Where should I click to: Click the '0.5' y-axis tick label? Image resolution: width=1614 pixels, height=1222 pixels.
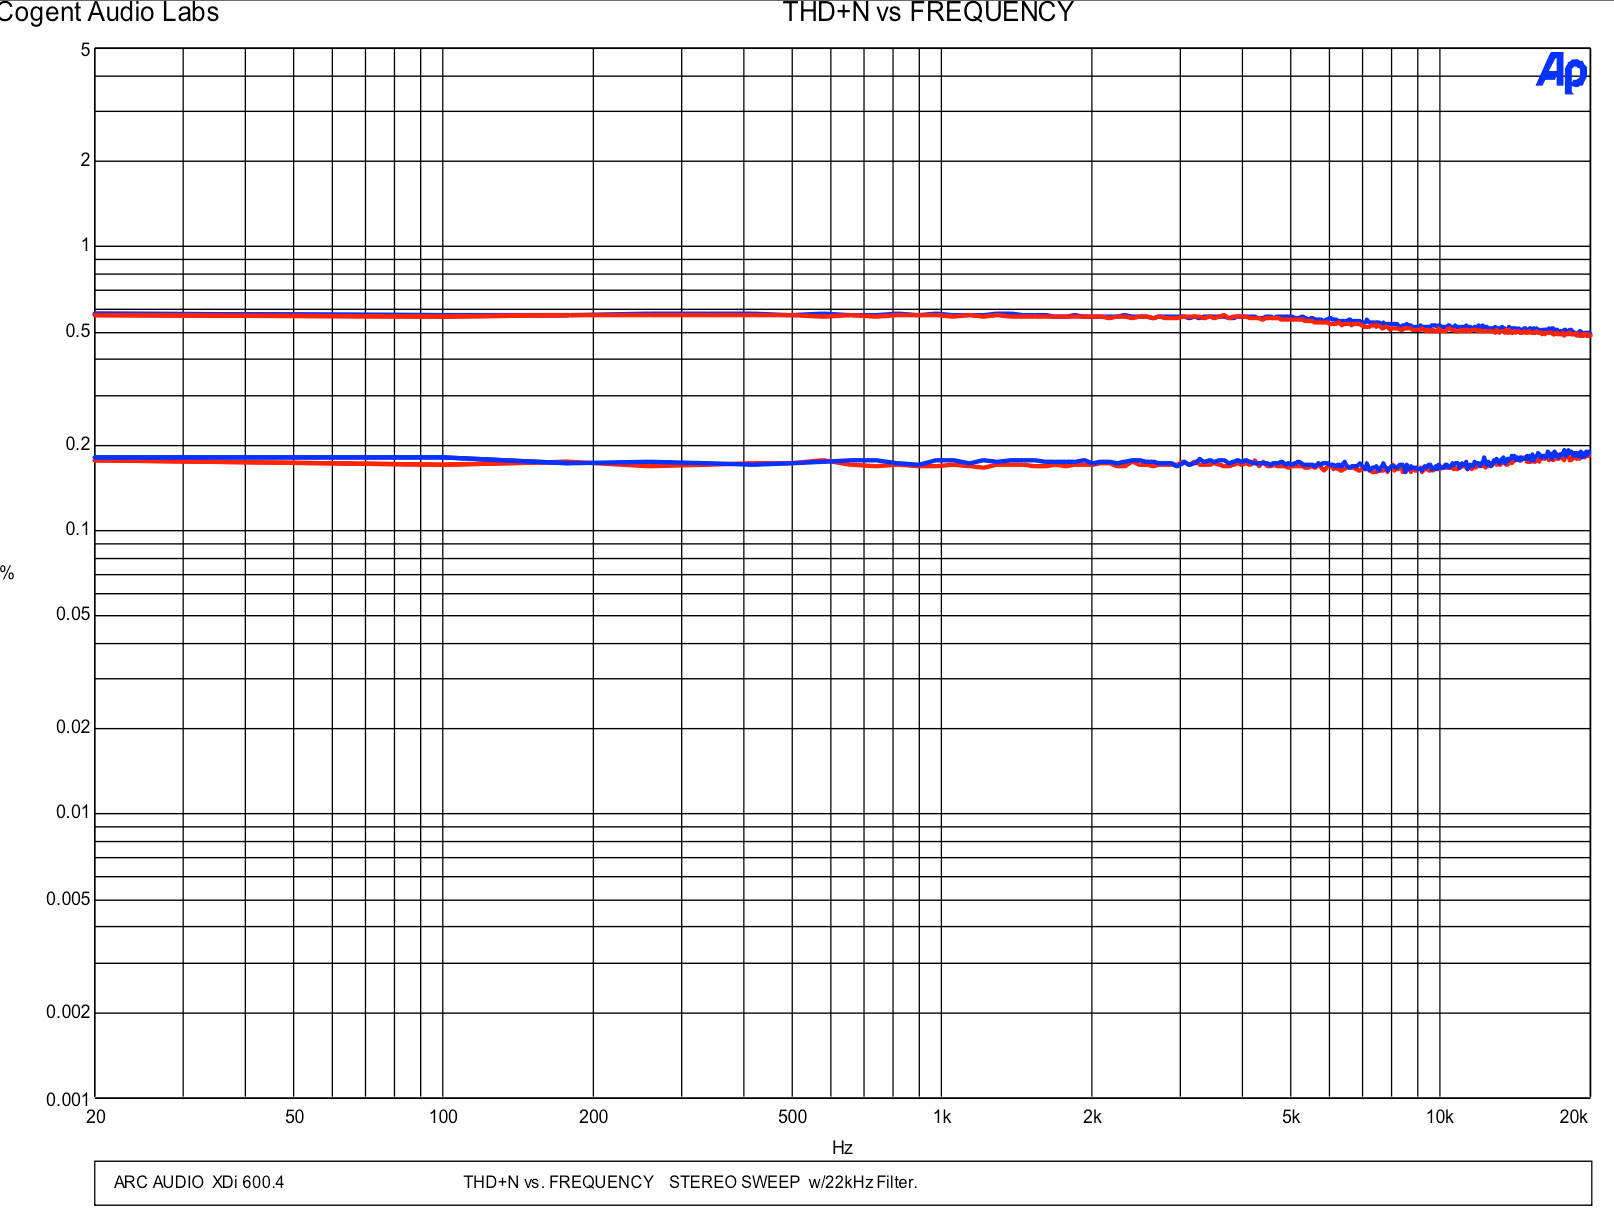click(78, 331)
